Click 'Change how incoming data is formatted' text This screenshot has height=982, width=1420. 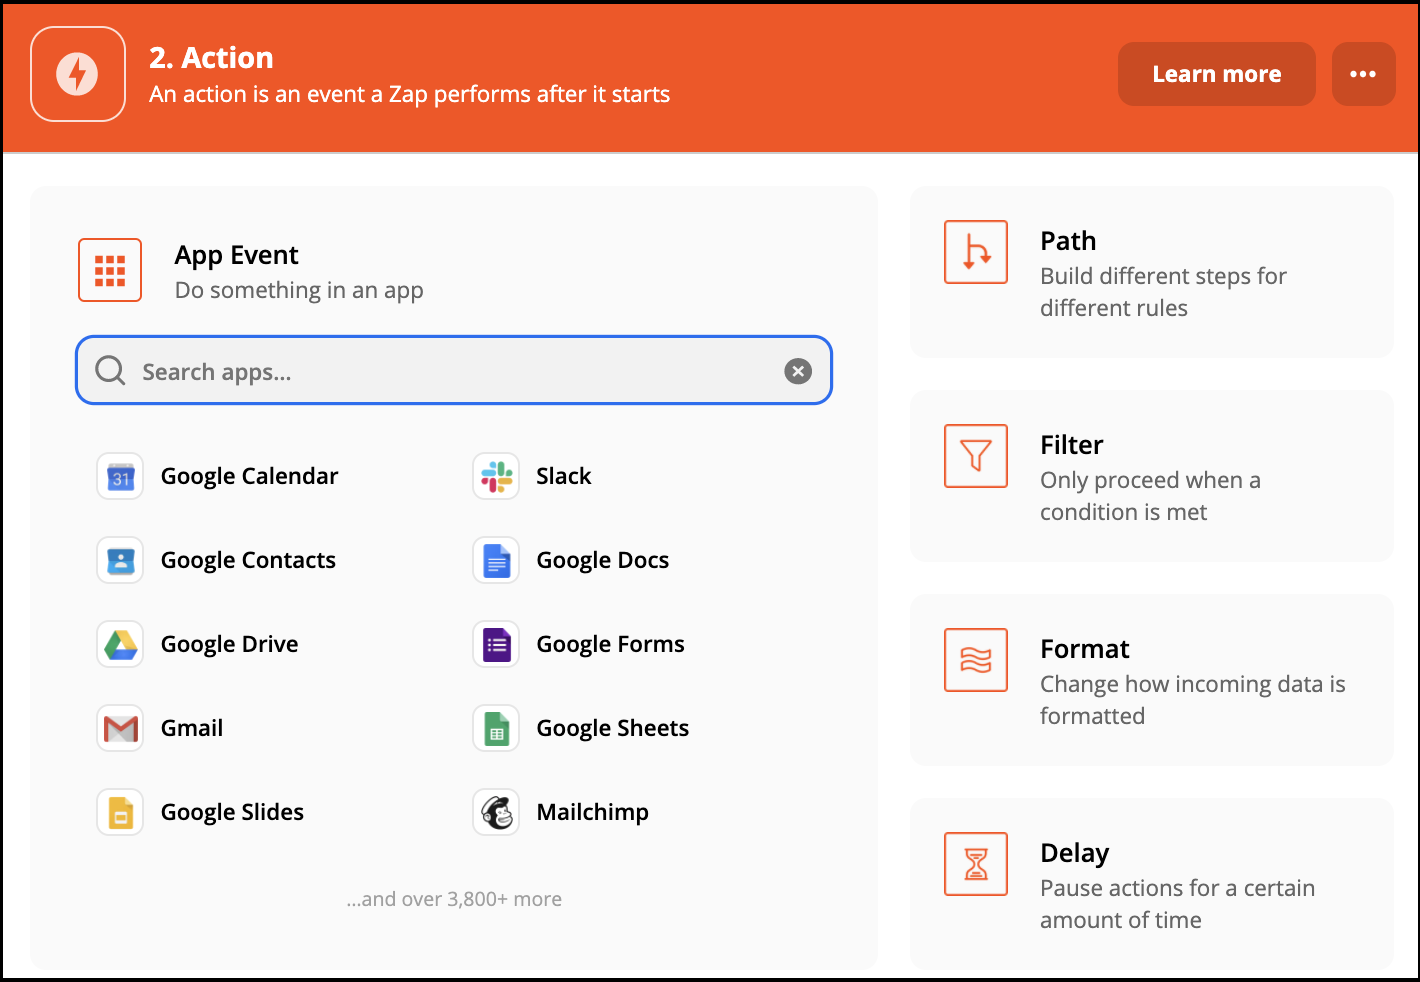pyautogui.click(x=1192, y=700)
